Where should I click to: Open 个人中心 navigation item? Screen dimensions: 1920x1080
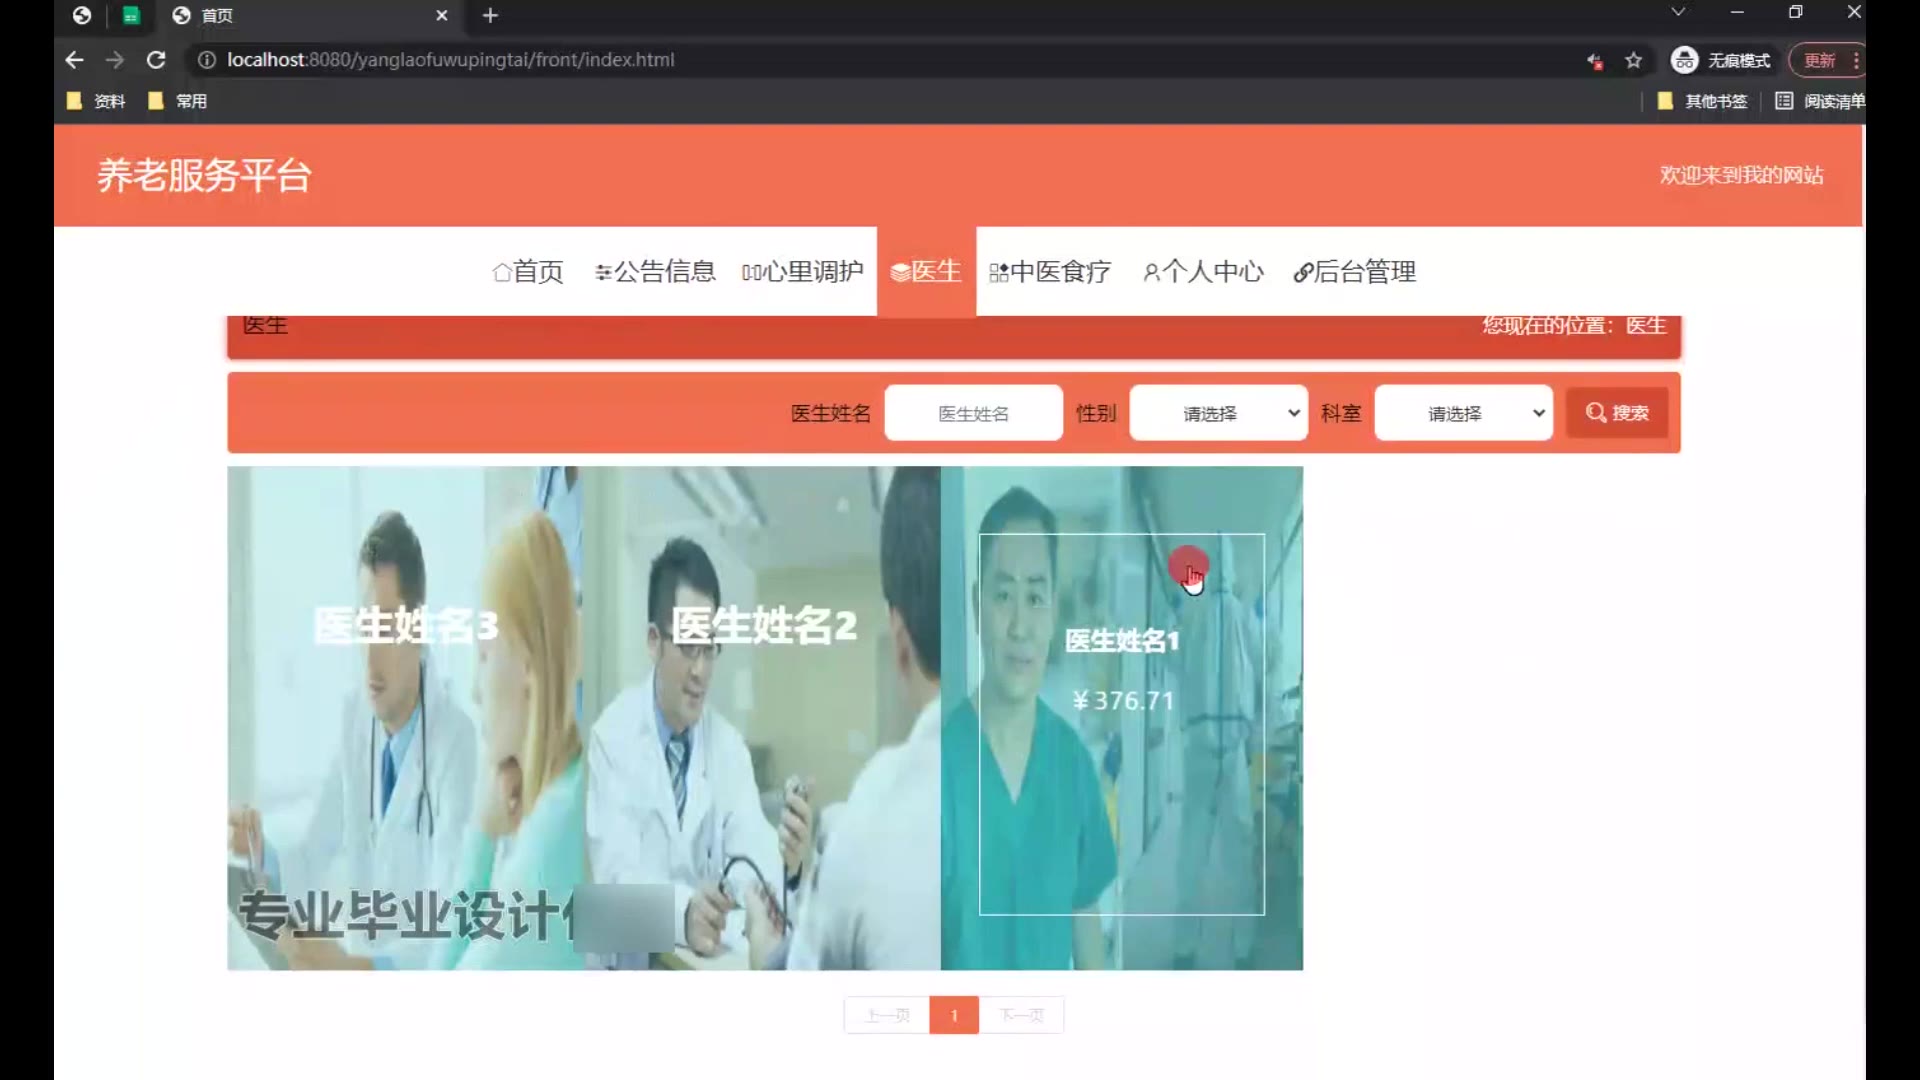tap(1203, 272)
